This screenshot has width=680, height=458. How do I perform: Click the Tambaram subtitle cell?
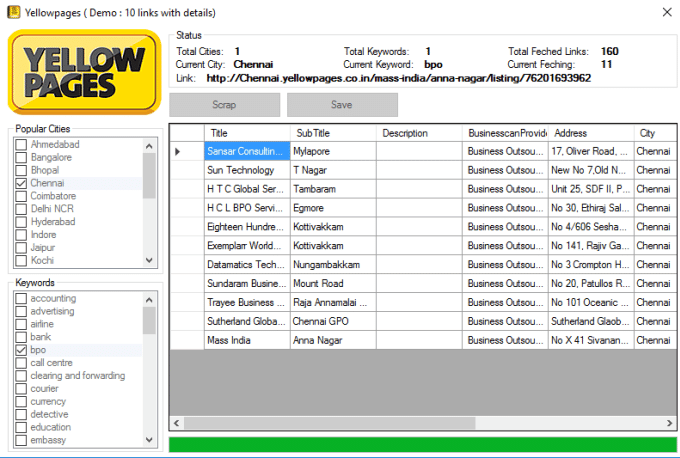coord(333,189)
